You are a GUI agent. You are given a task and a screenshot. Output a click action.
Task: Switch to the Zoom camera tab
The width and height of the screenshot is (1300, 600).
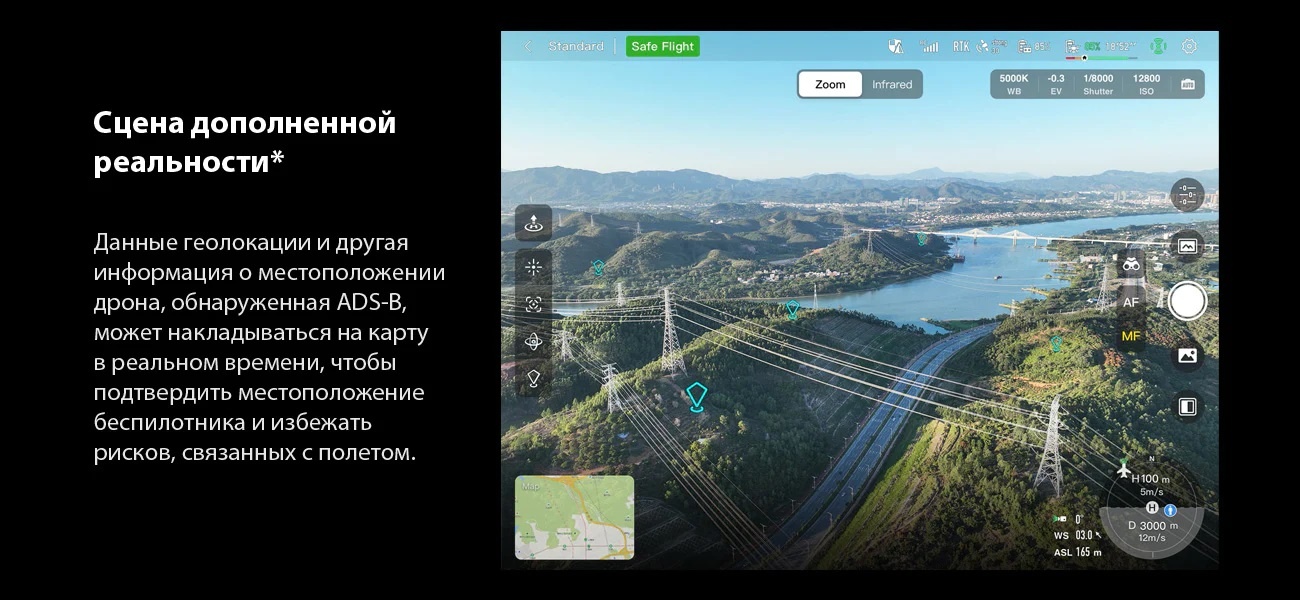[830, 85]
